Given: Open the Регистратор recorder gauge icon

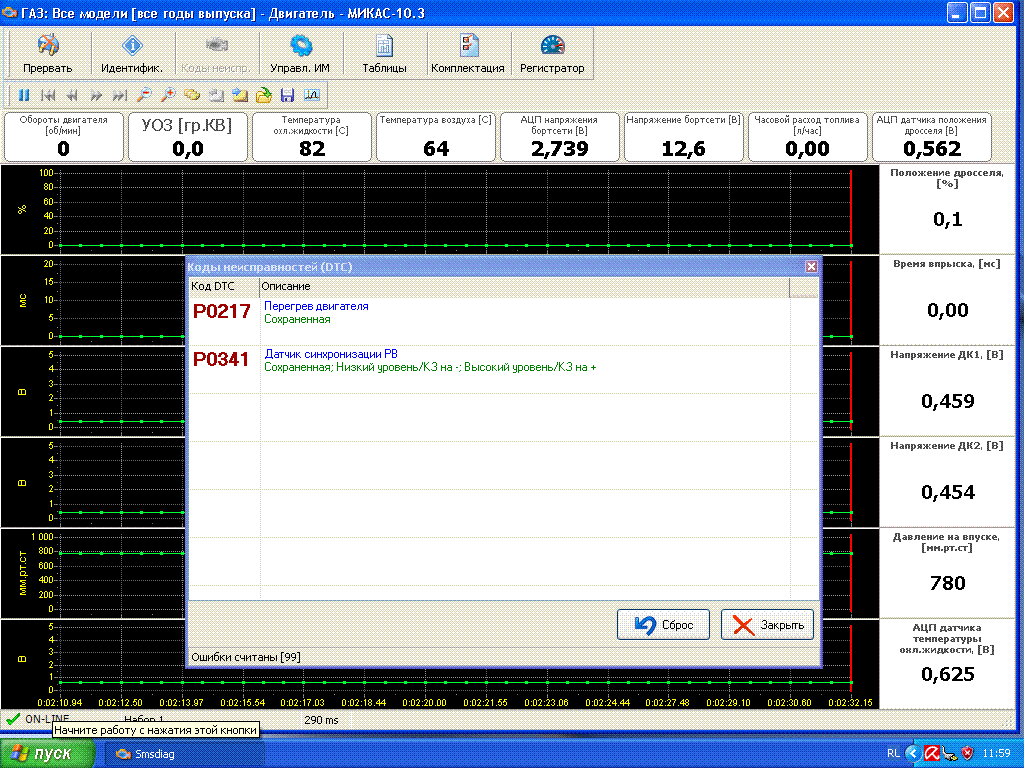Looking at the screenshot, I should coord(552,54).
